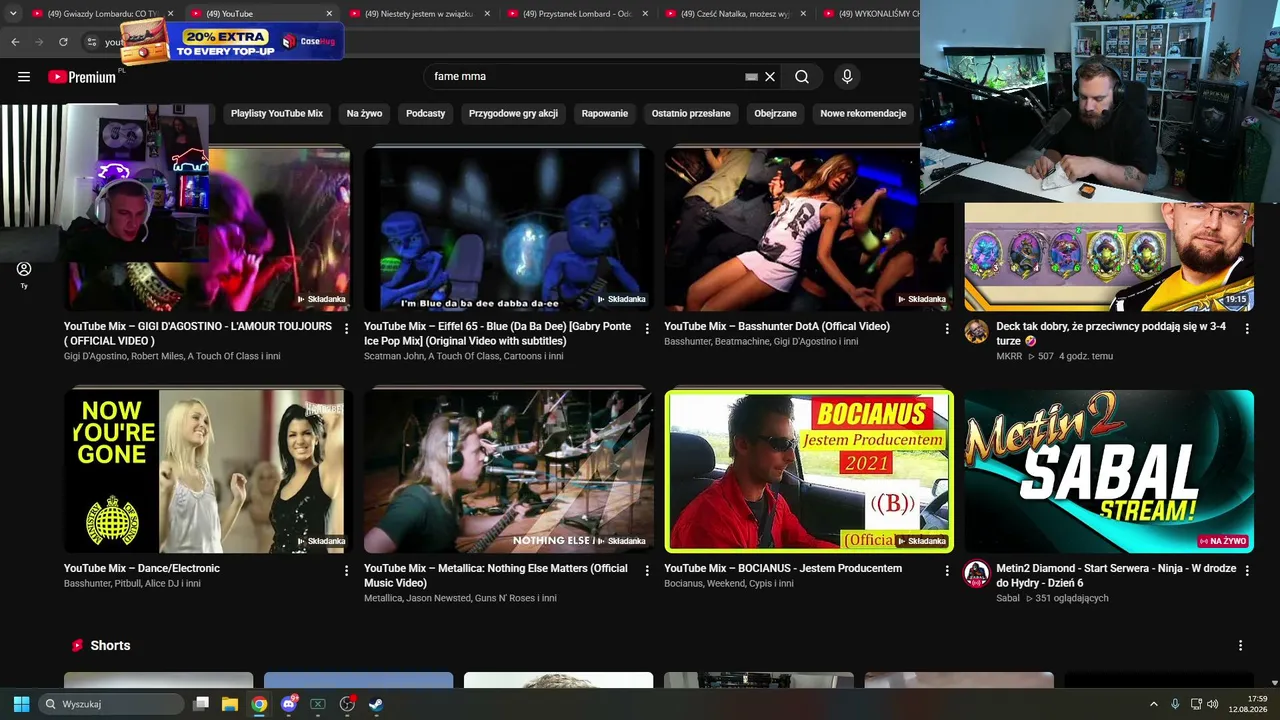Open Steam from the taskbar
1280x720 pixels.
click(376, 704)
